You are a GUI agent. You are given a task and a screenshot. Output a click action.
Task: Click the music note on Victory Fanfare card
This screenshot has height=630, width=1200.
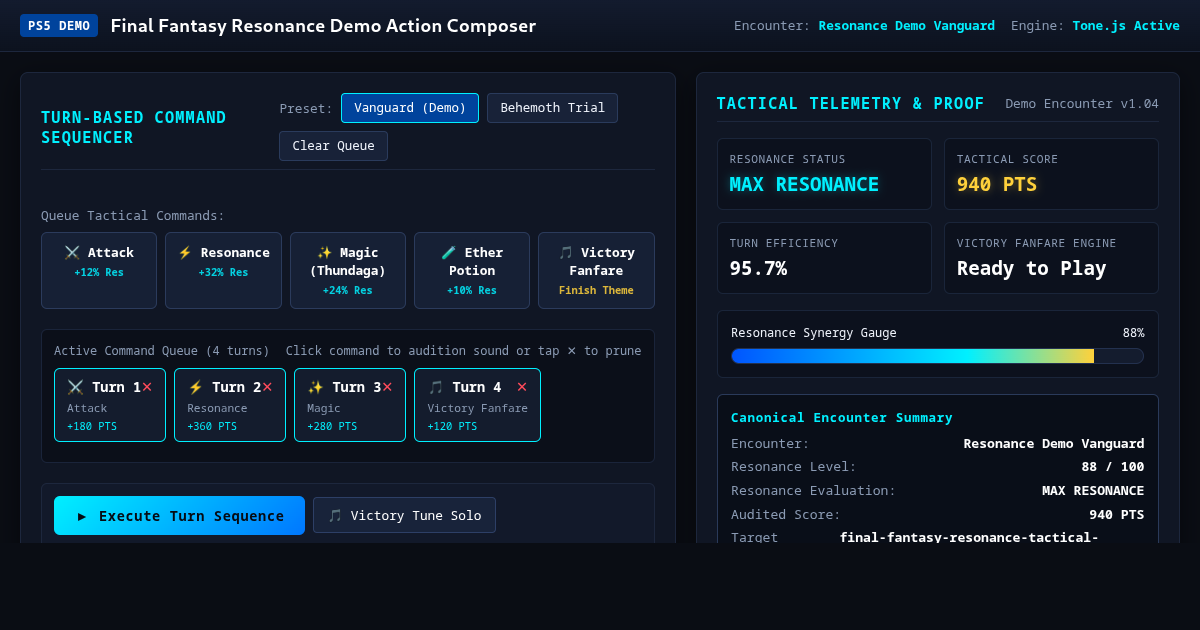point(566,253)
